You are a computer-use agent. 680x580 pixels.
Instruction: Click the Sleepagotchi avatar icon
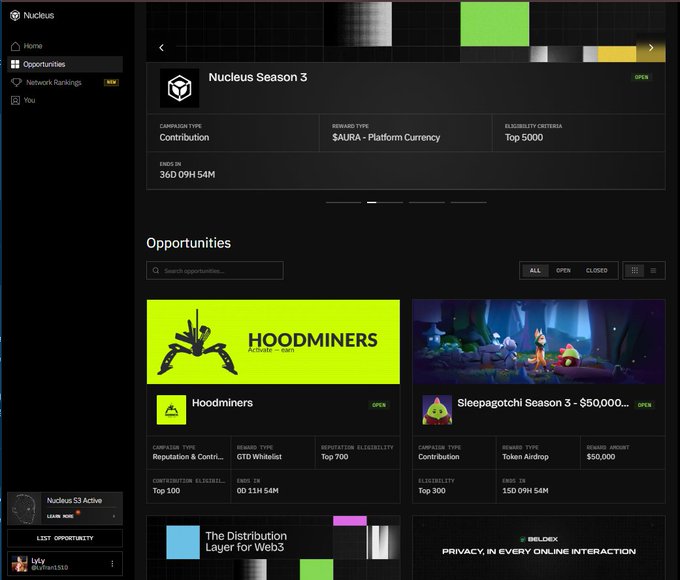pyautogui.click(x=437, y=410)
